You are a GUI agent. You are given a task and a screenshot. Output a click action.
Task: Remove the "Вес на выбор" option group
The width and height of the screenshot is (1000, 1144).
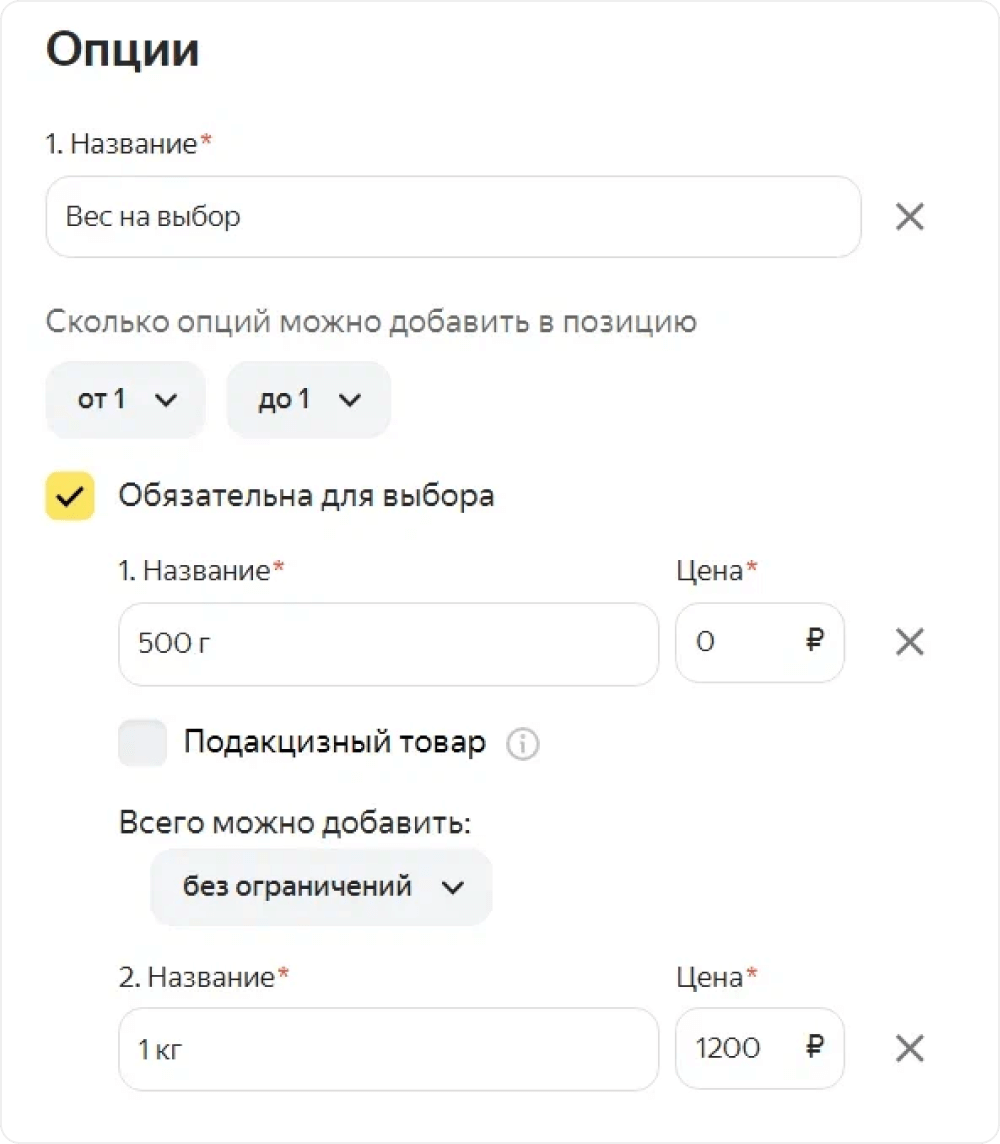click(x=909, y=217)
